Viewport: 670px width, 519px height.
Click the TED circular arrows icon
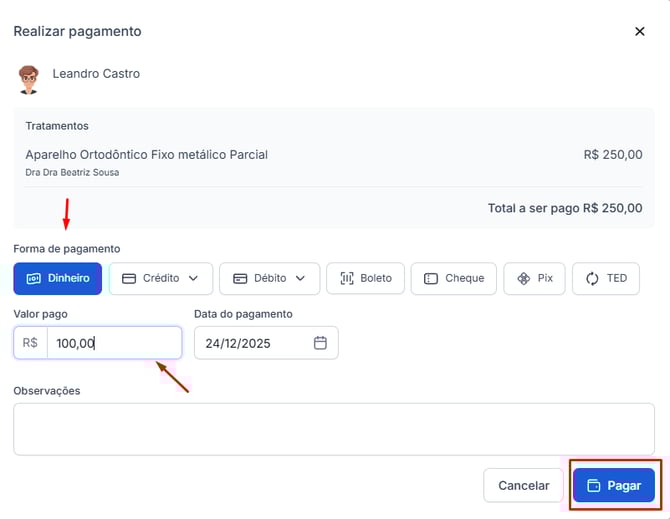tap(592, 278)
